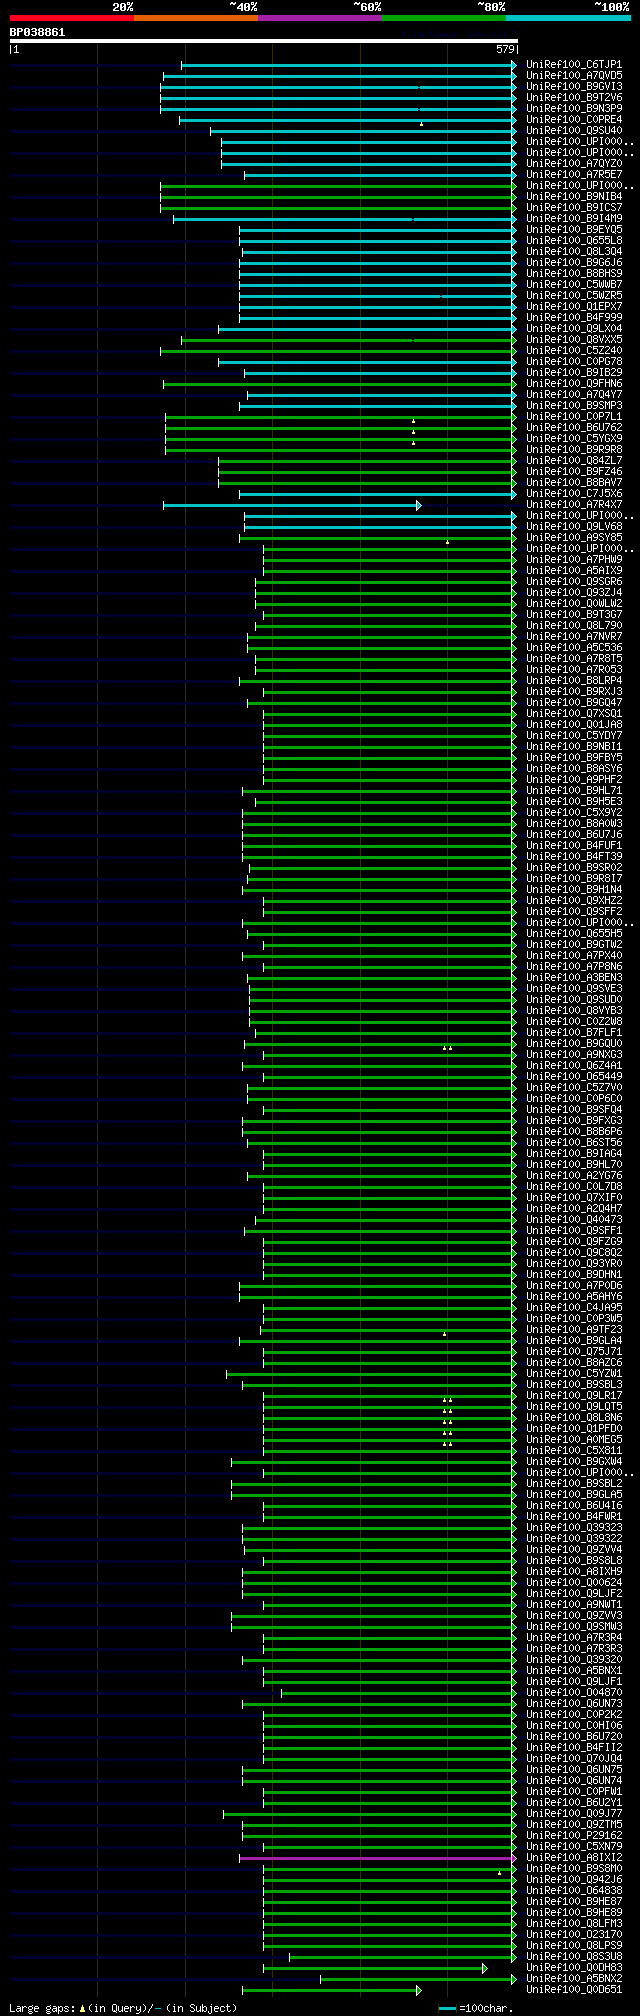This screenshot has width=640, height=2016.
Task: Open hit label UniRef100_Q7XIF0
Action: tap(574, 1197)
